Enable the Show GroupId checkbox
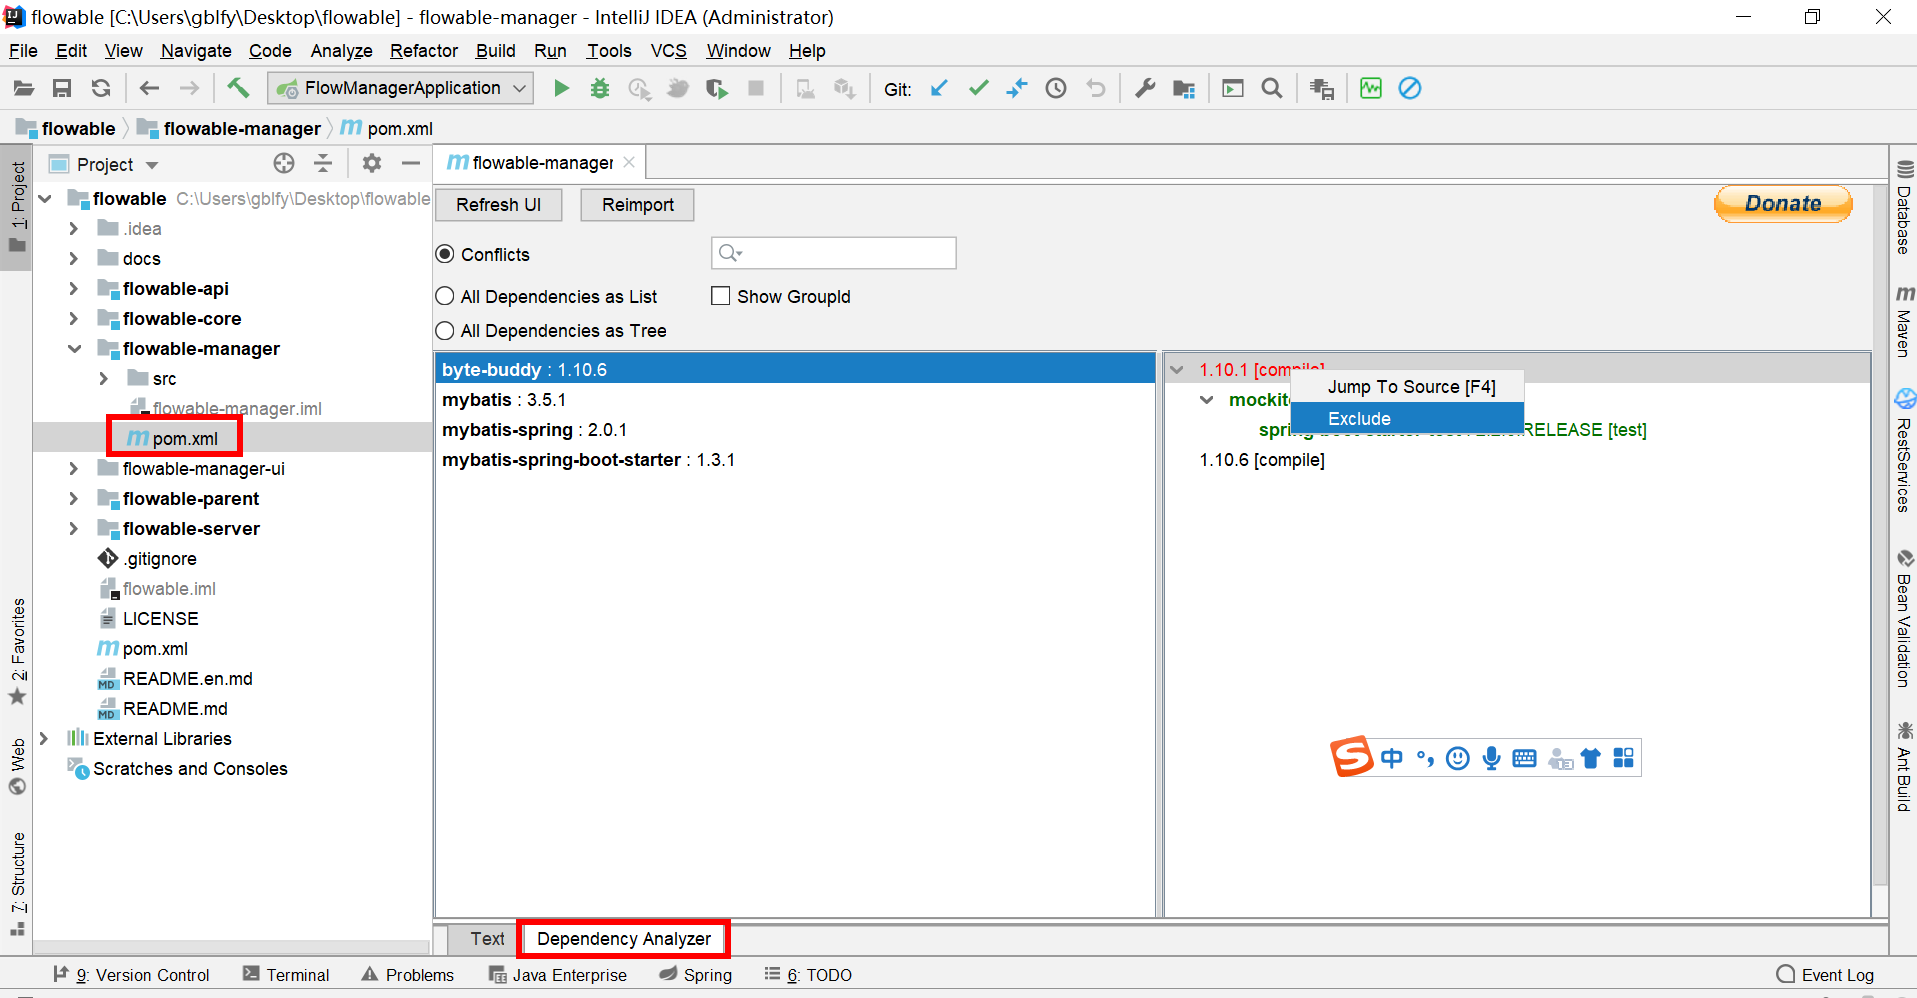Viewport: 1917px width, 998px height. (x=720, y=296)
